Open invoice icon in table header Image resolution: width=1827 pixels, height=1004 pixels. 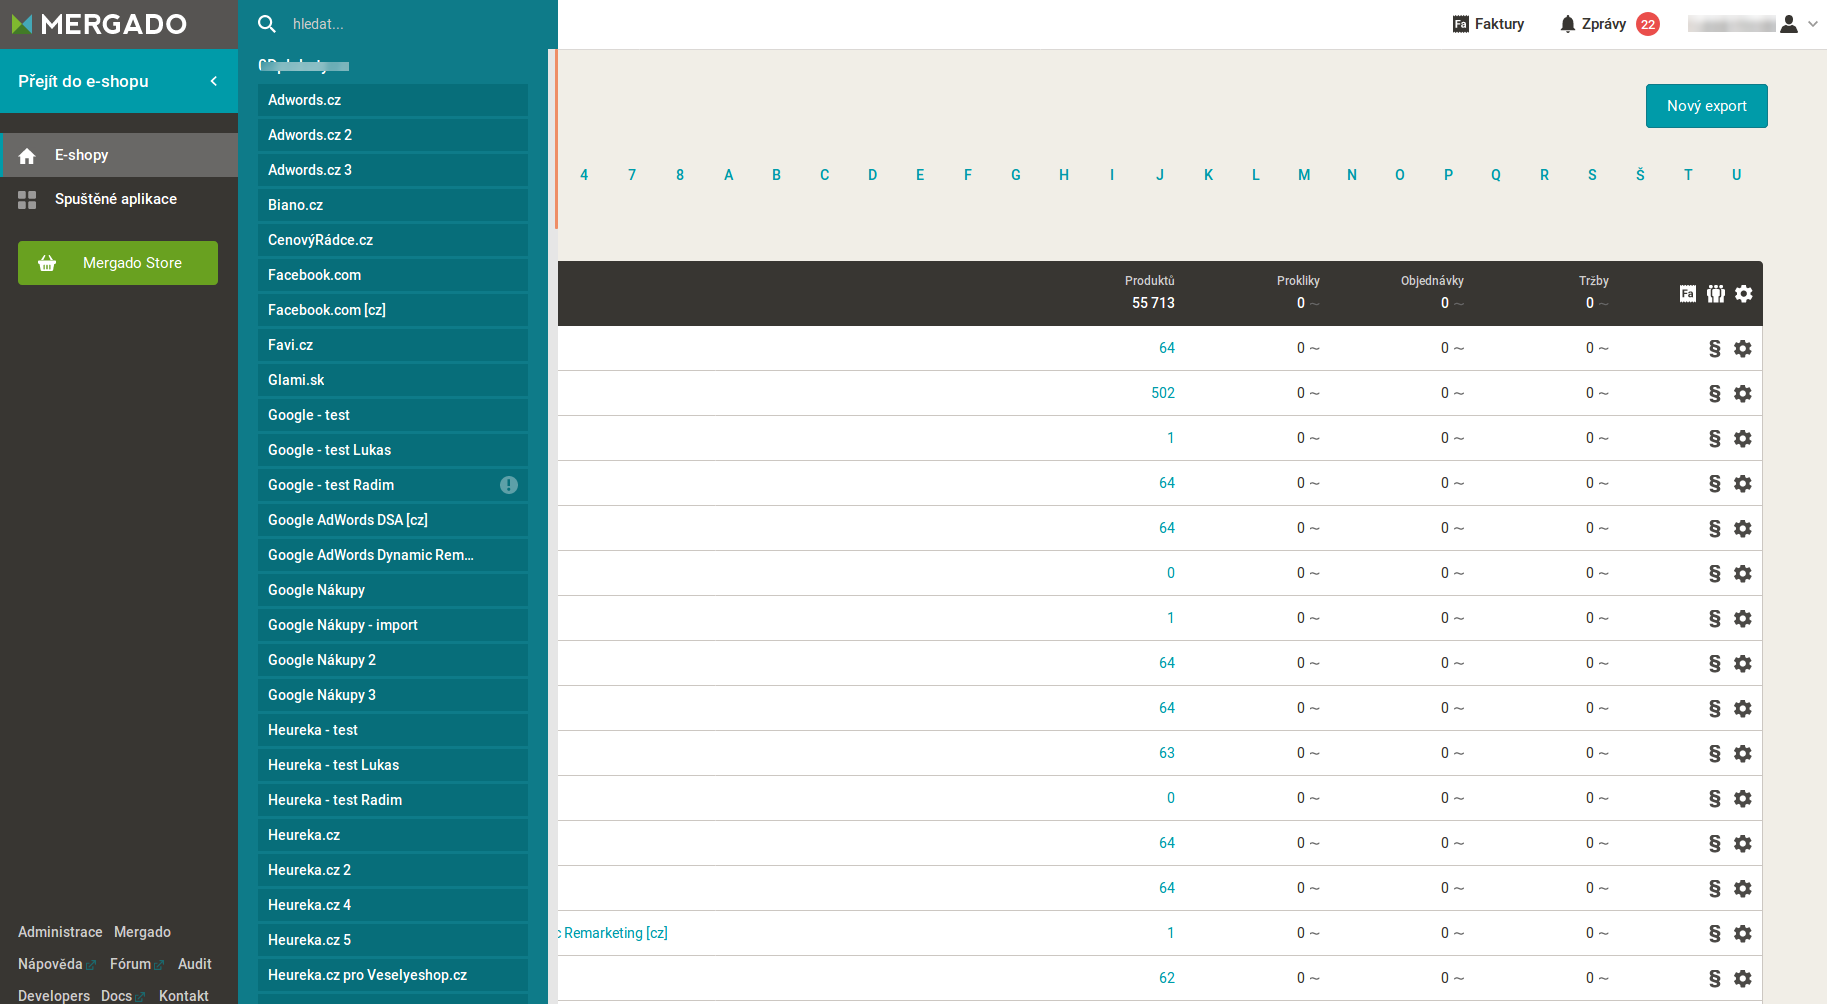1688,293
